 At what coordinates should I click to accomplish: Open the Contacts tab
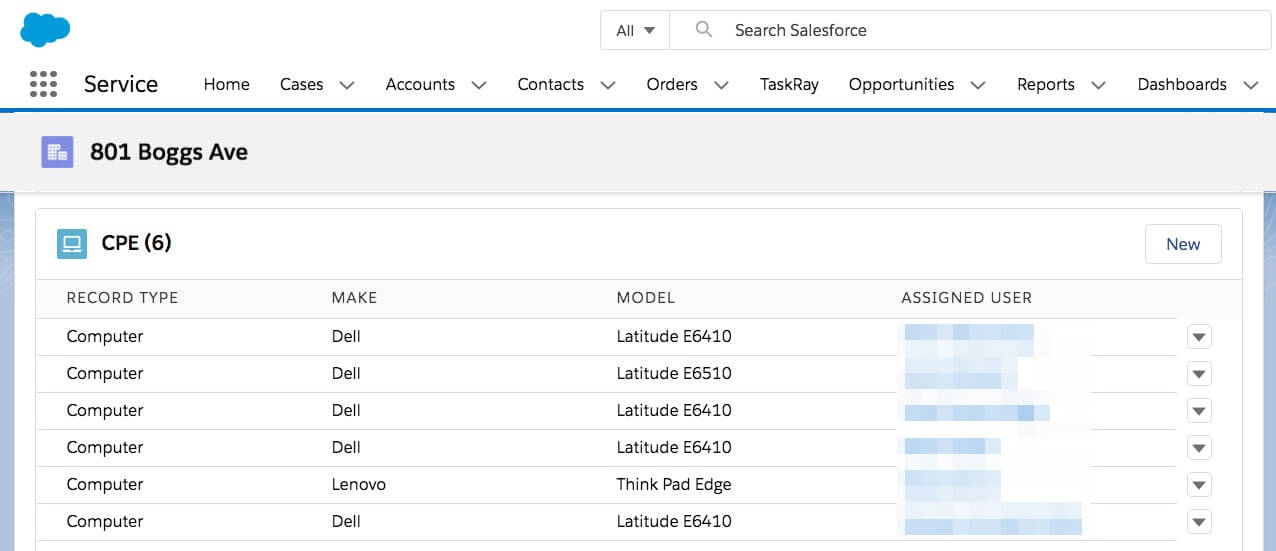pos(550,84)
